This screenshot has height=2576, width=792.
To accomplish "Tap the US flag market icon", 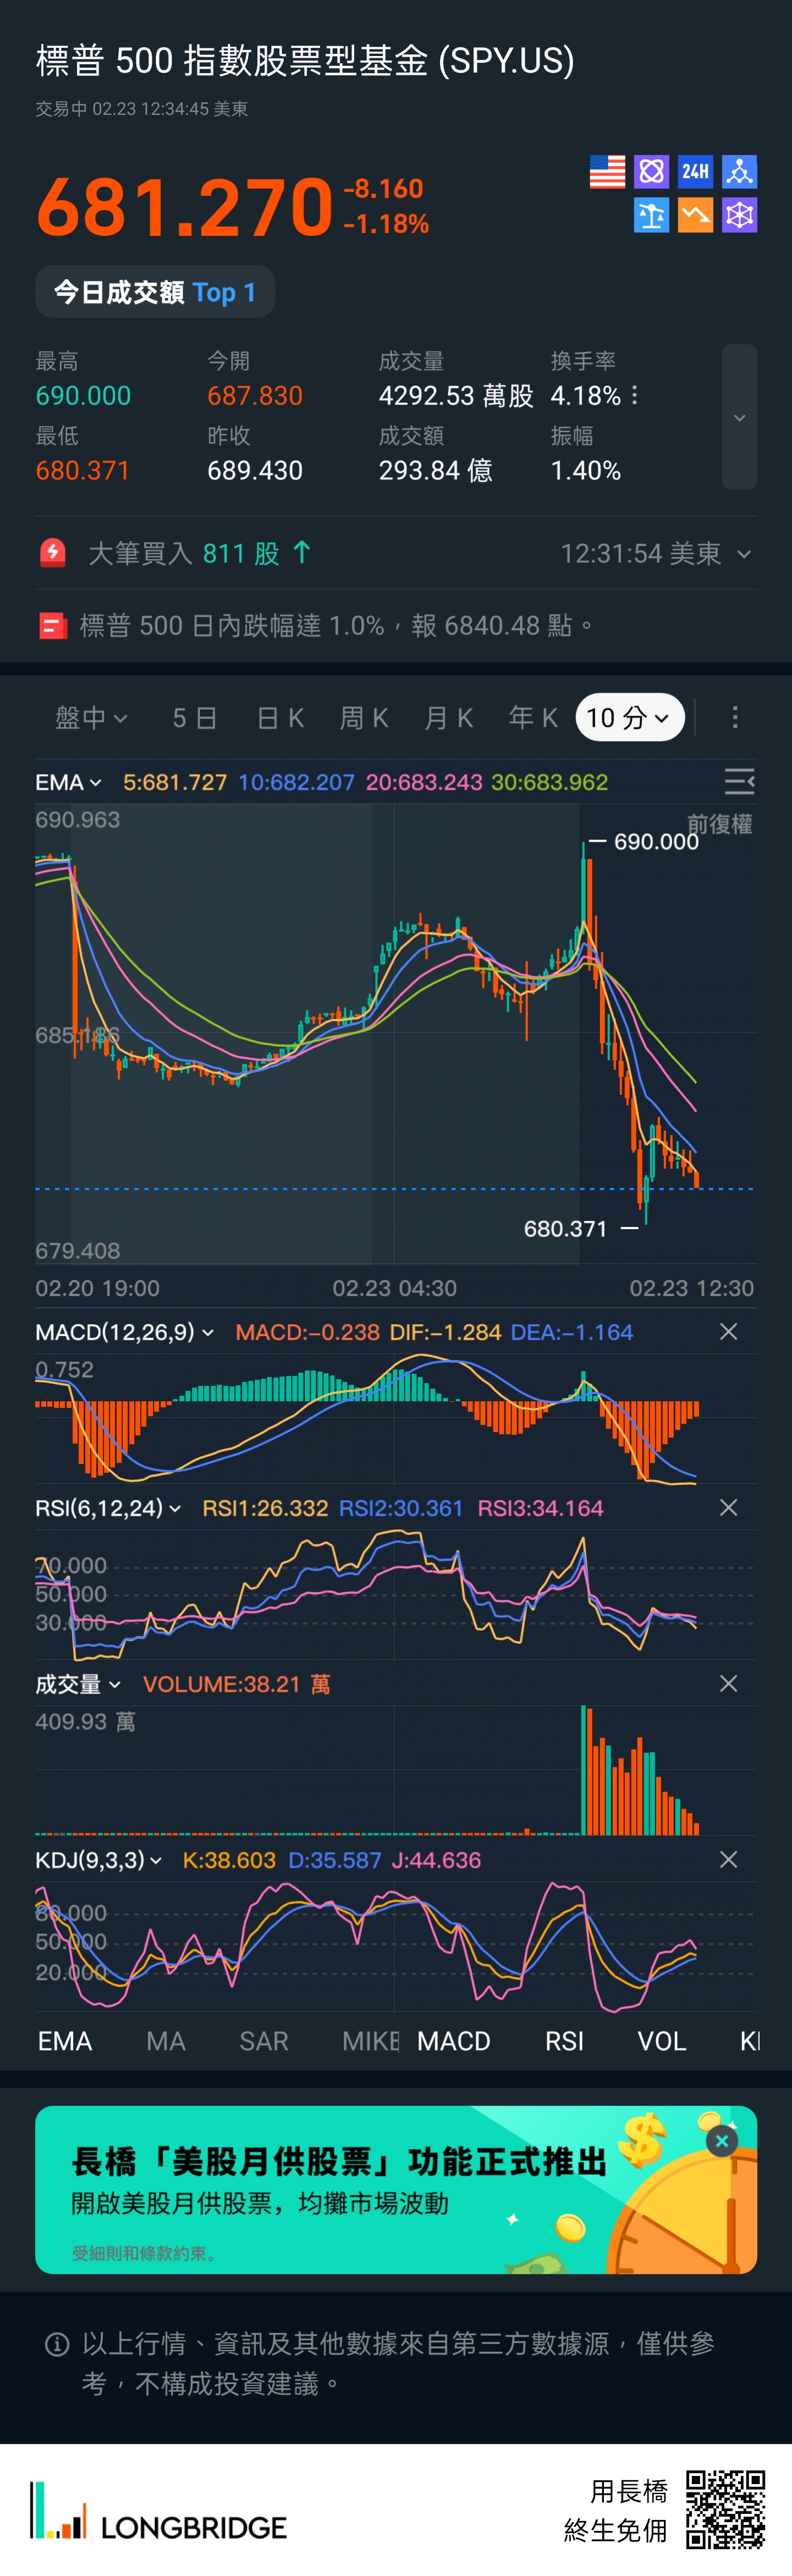I will 607,172.
